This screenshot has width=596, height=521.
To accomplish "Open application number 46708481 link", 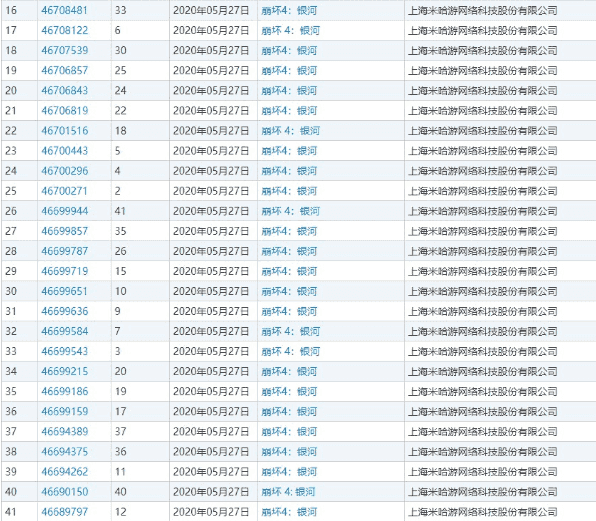I will coord(65,11).
